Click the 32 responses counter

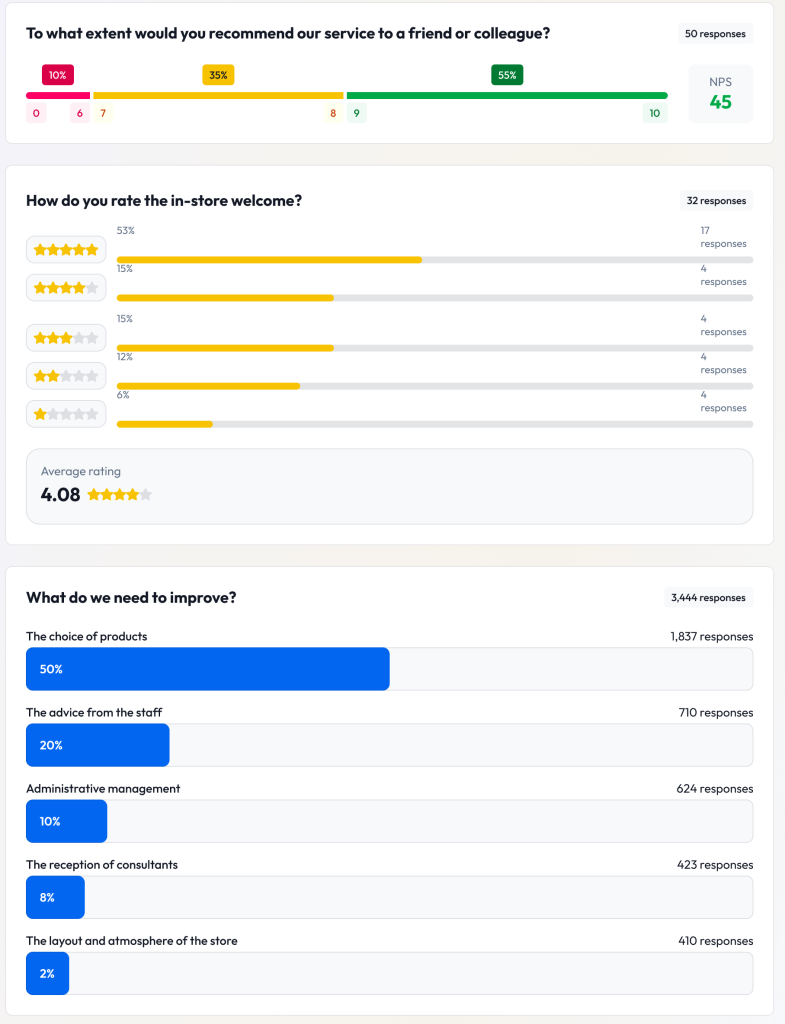(716, 200)
